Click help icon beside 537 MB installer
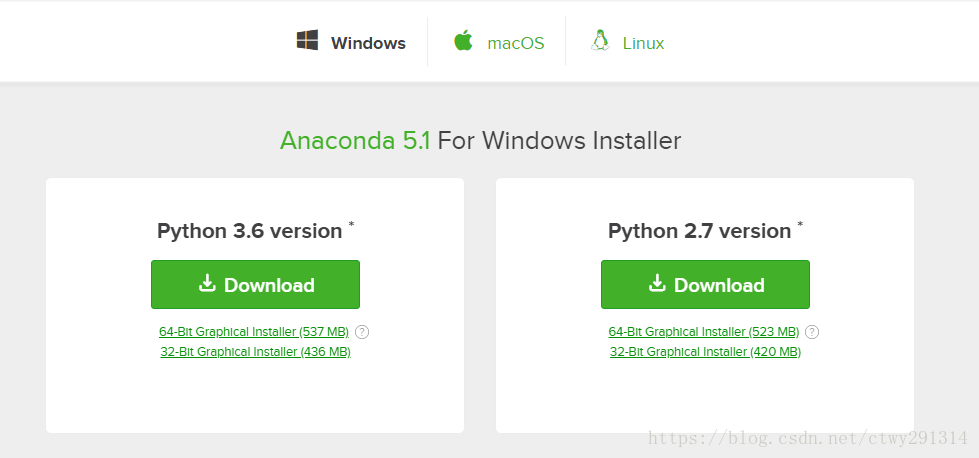This screenshot has height=458, width=979. click(x=362, y=332)
